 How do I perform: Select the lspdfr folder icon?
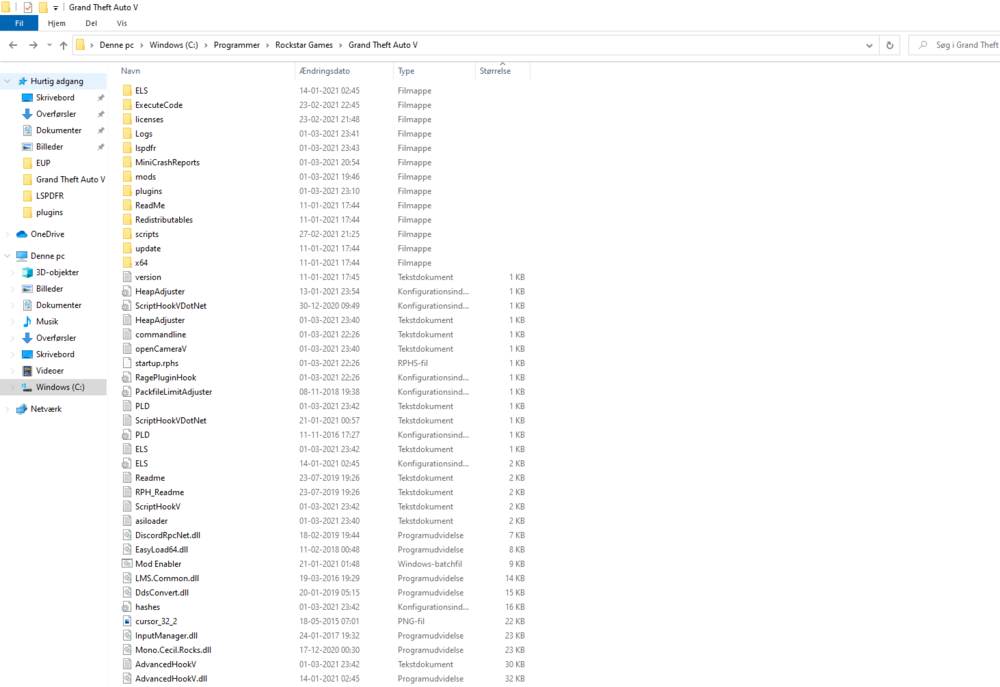click(127, 148)
